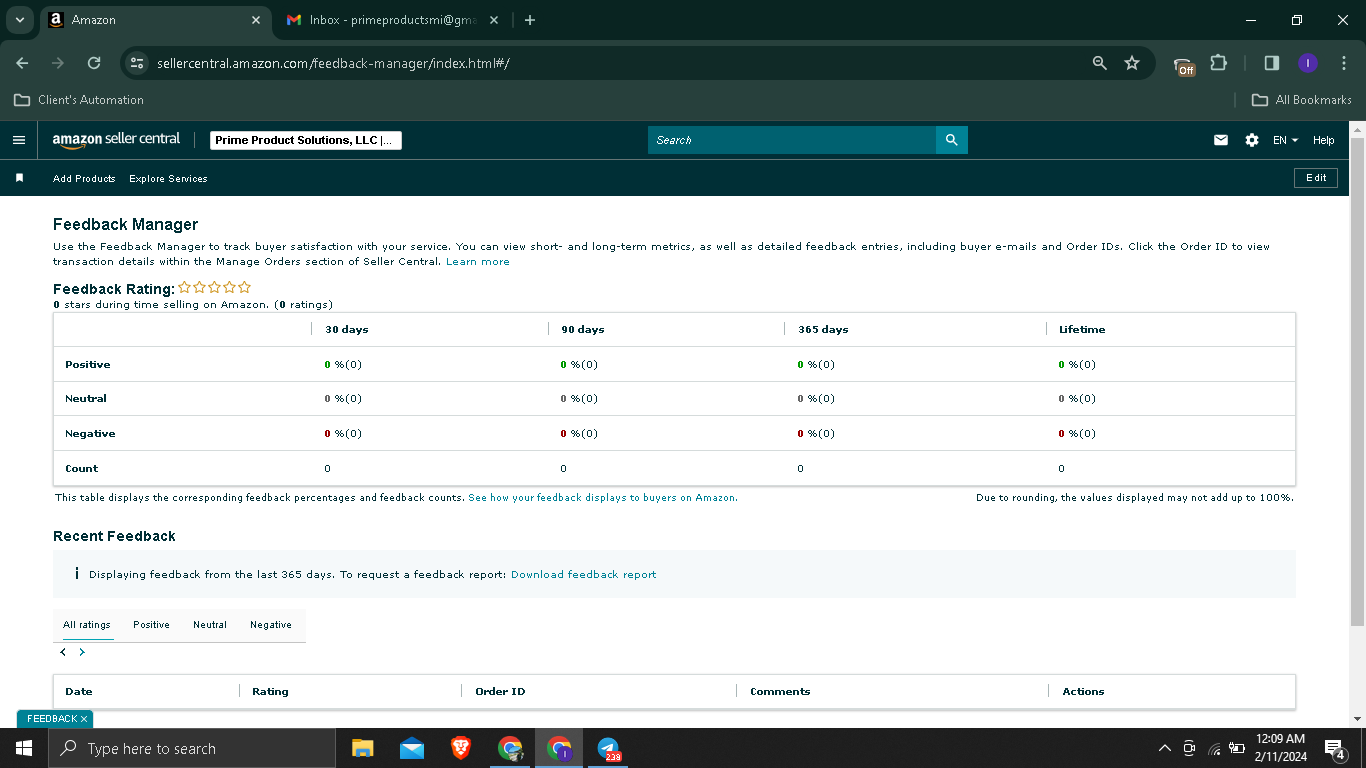Viewport: 1366px width, 768px height.
Task: Select the Positive feedback tab
Action: pos(151,625)
